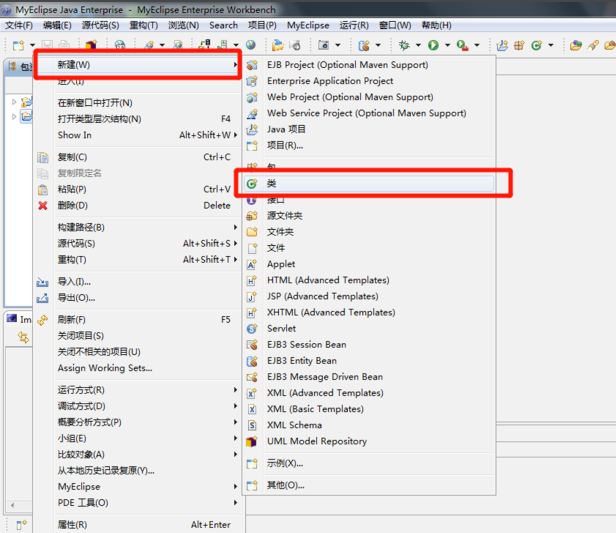616x533 pixels.
Task: Open the 编辑(E) menu
Action: (57, 26)
